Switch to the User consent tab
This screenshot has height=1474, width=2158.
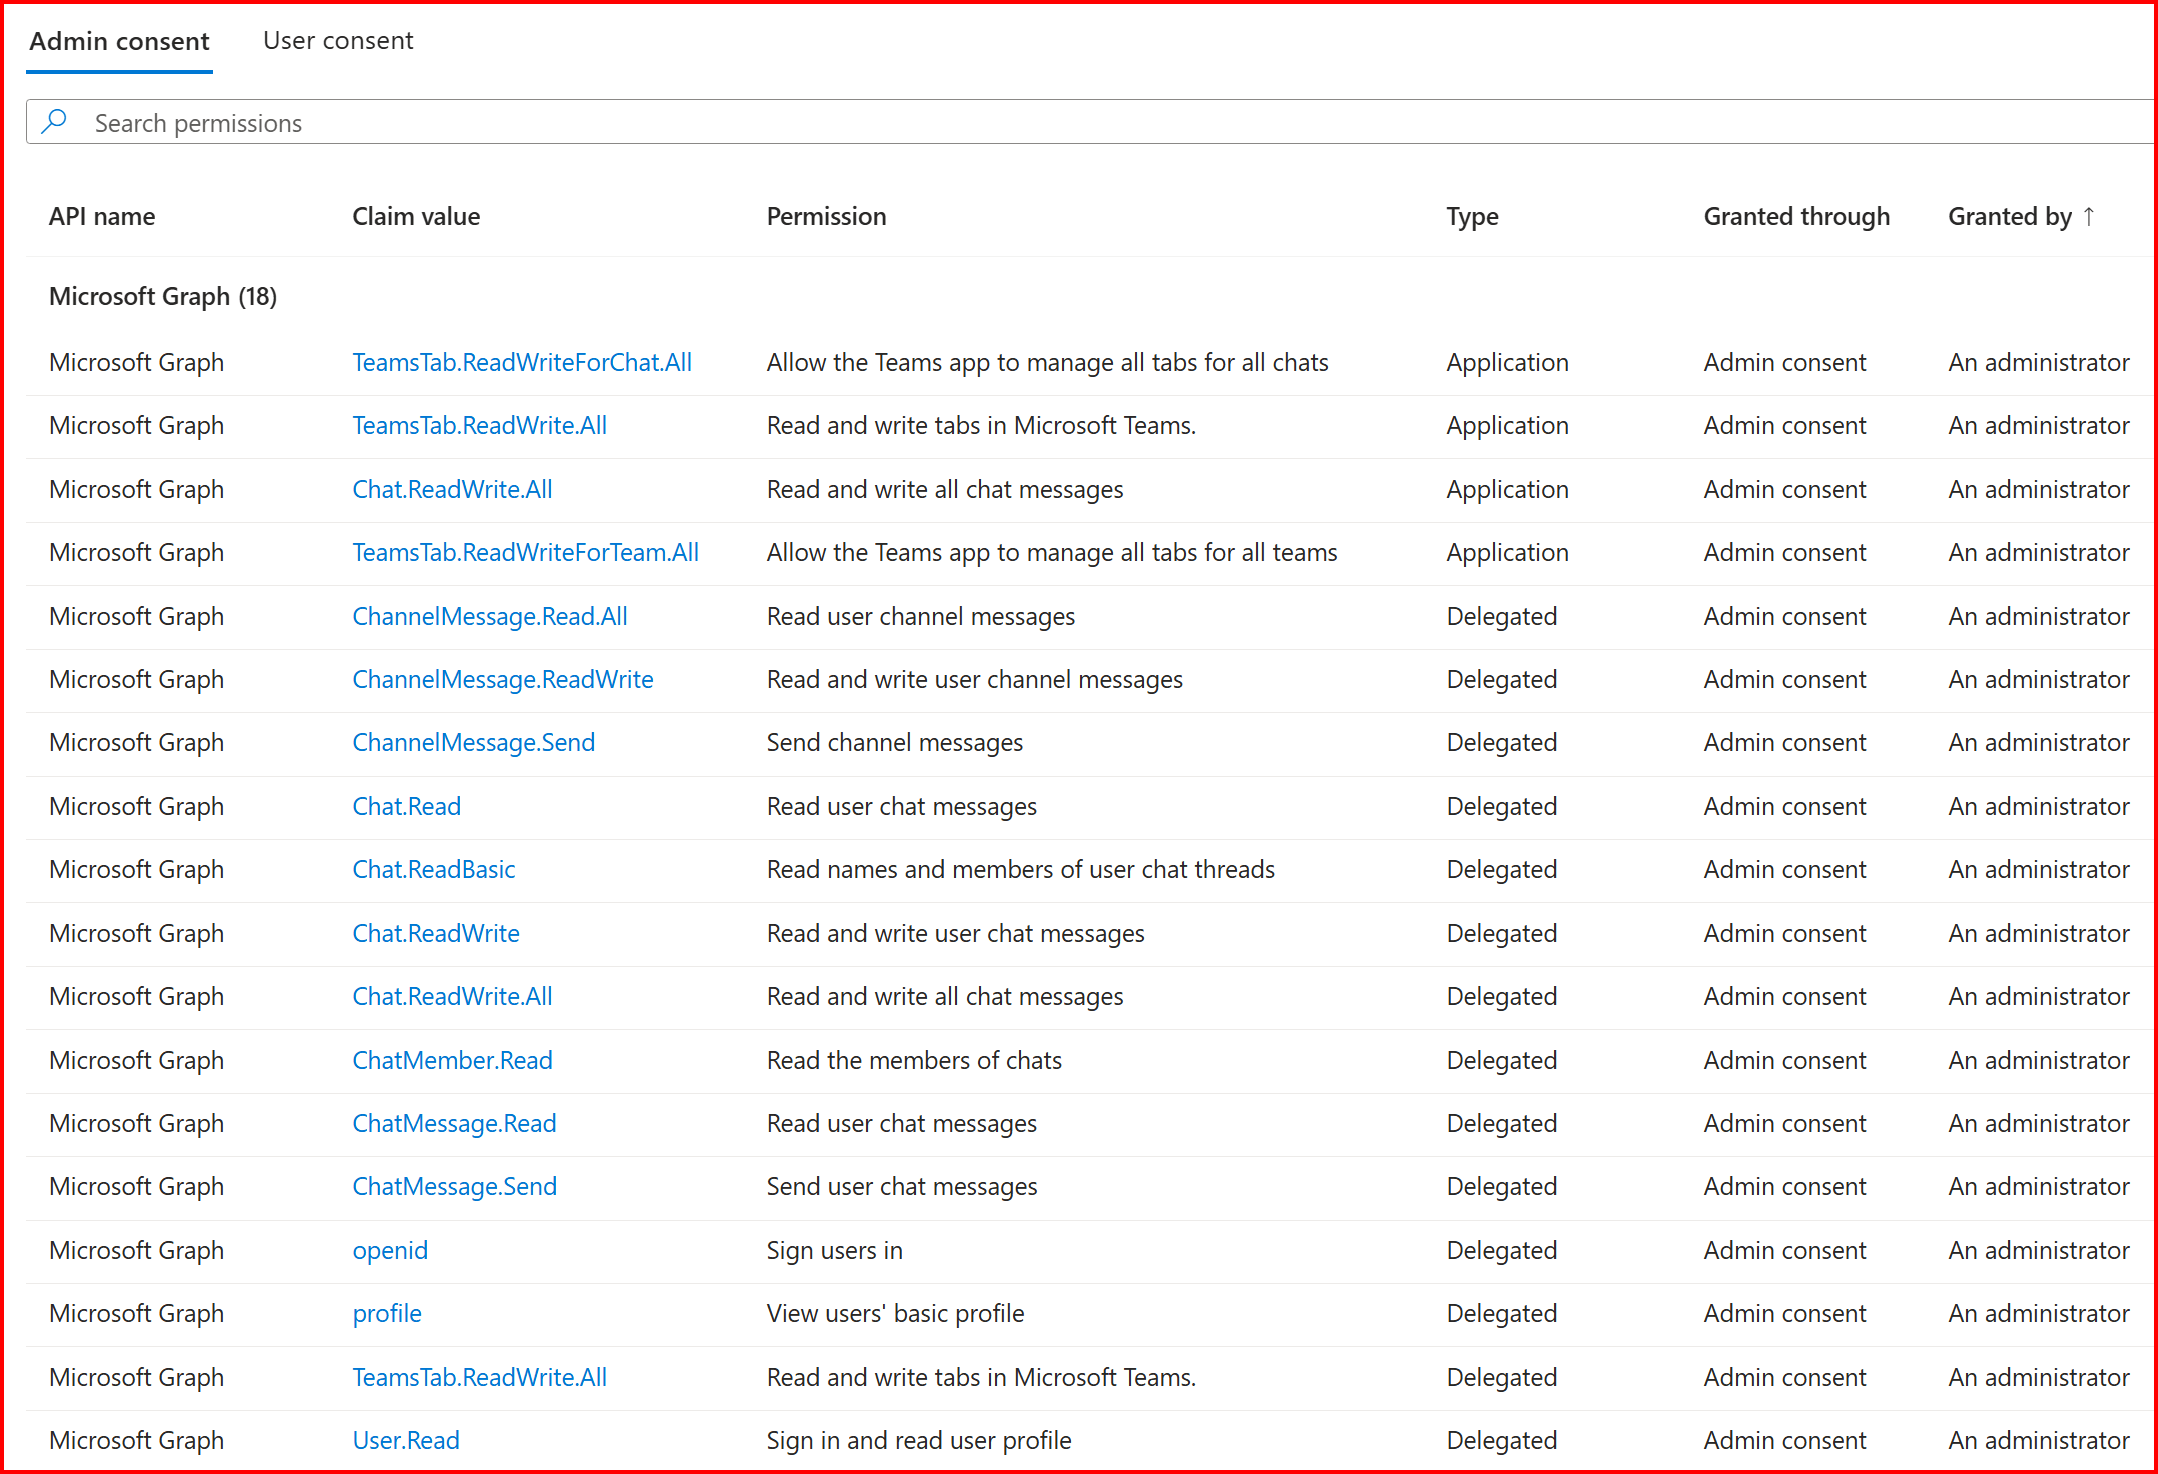coord(337,41)
